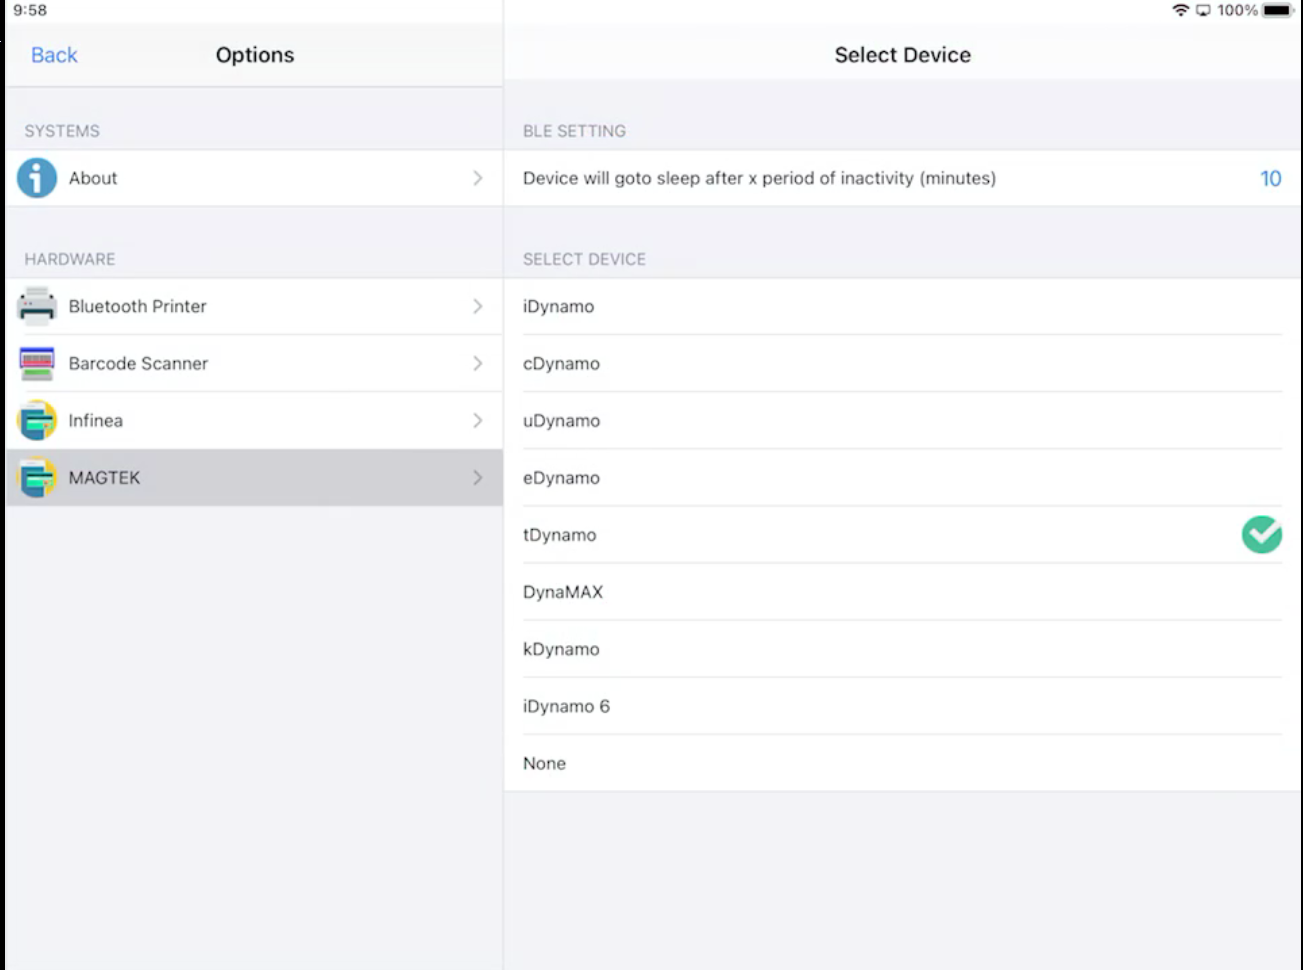Select the cDynamo device
Image resolution: width=1303 pixels, height=970 pixels.
coord(902,363)
